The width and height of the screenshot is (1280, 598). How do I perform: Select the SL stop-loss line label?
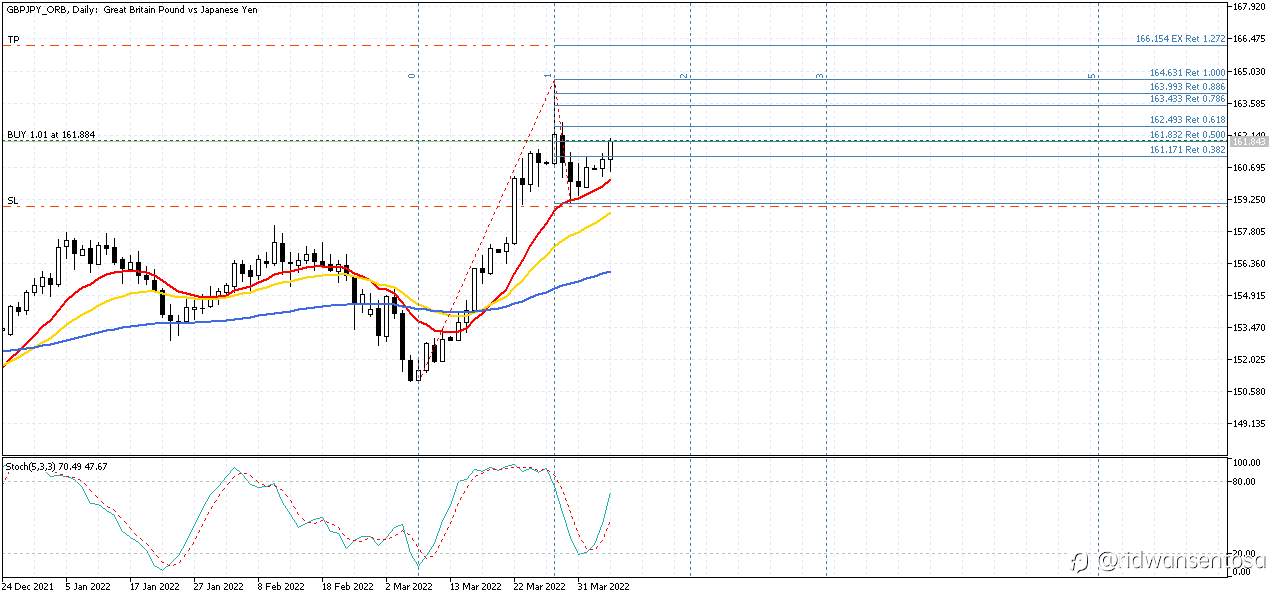pos(13,201)
